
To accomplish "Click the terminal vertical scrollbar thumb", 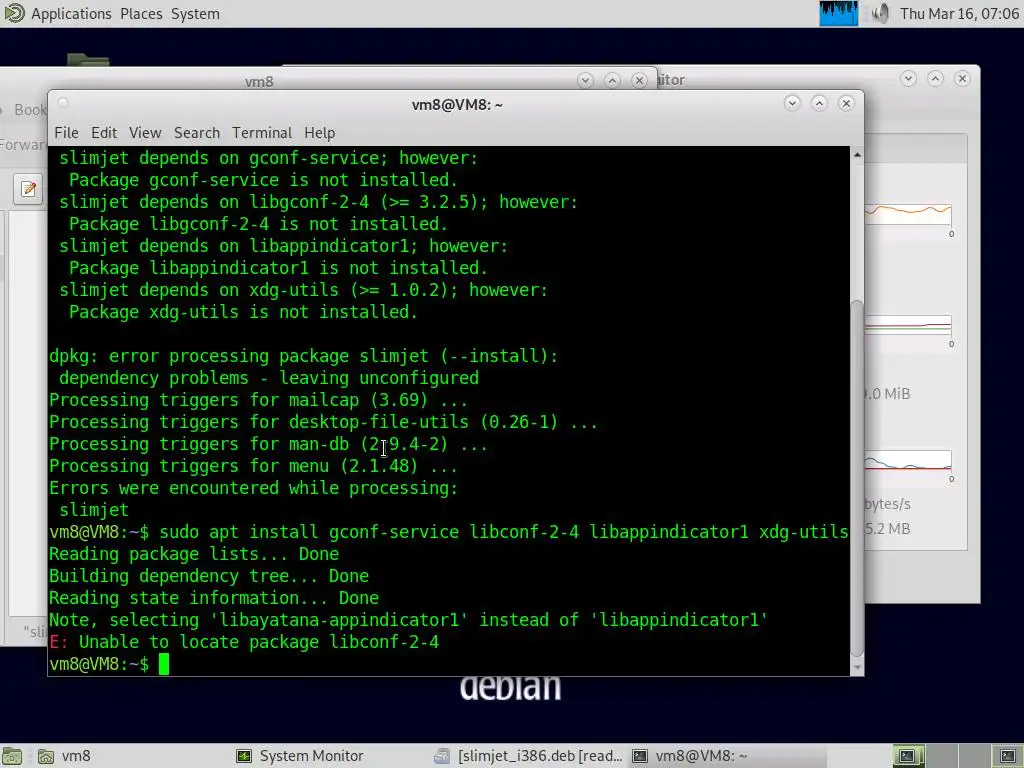I will tap(857, 479).
